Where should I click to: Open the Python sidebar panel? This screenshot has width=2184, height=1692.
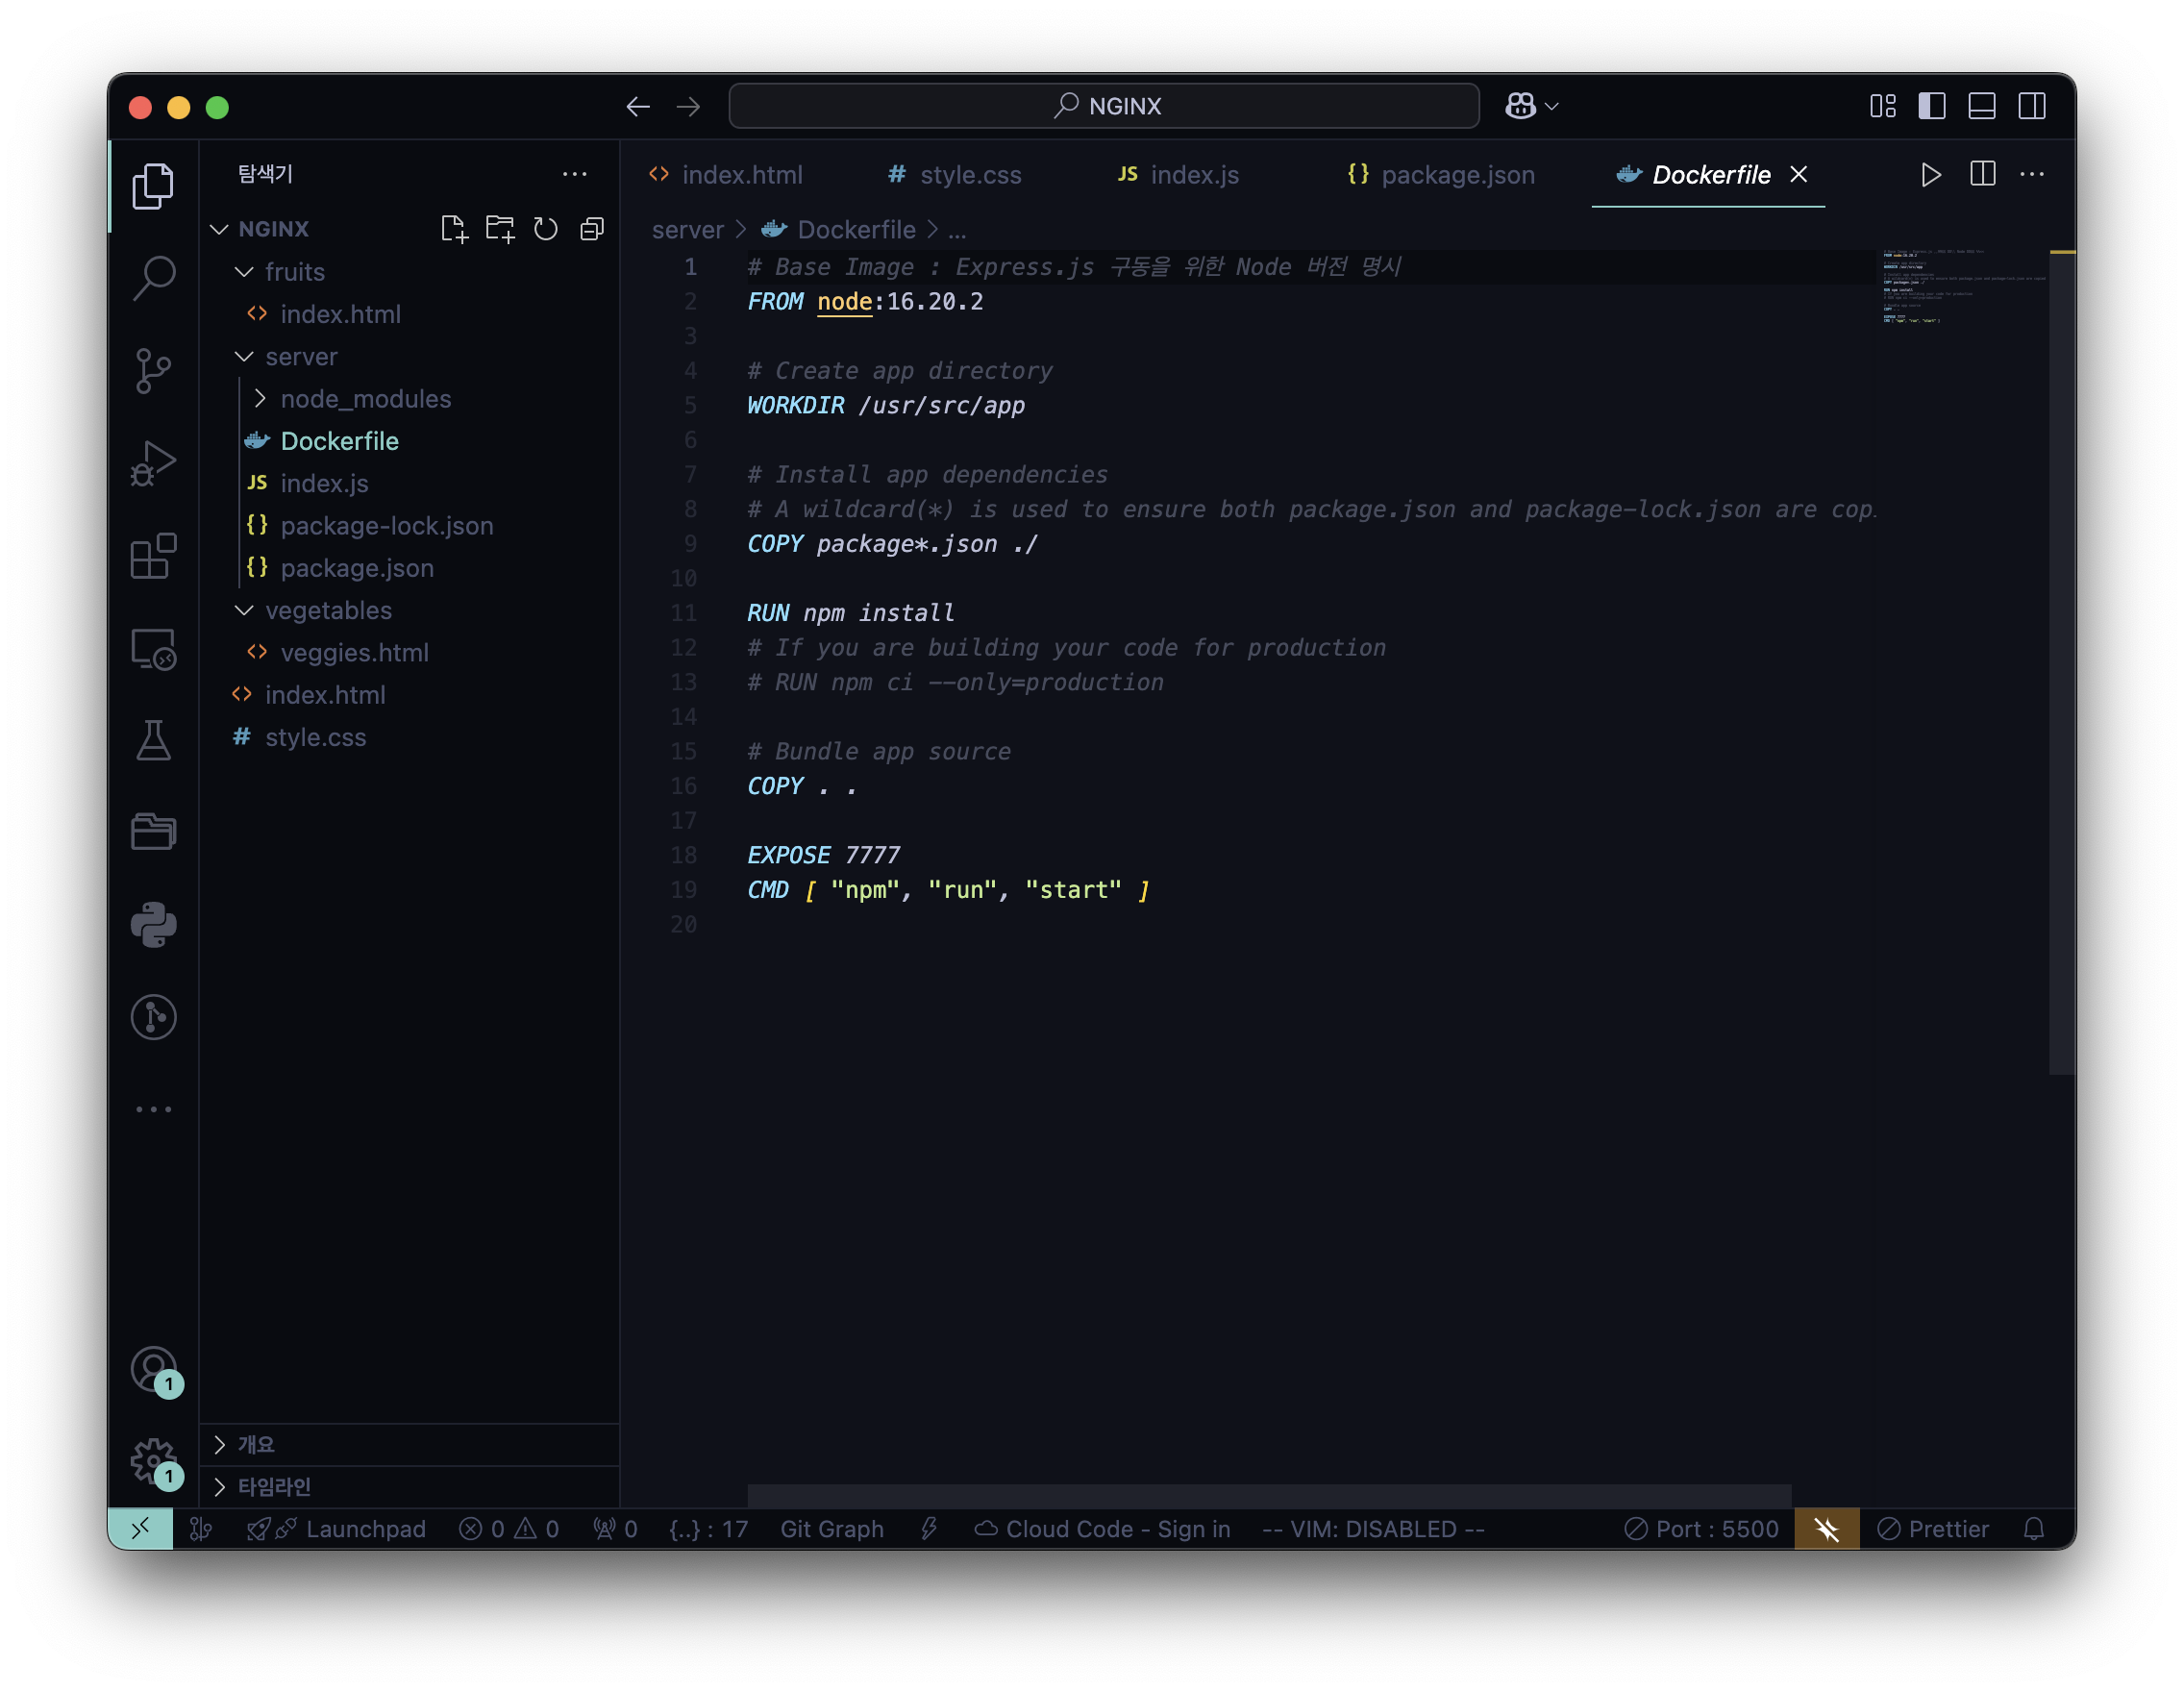click(153, 924)
